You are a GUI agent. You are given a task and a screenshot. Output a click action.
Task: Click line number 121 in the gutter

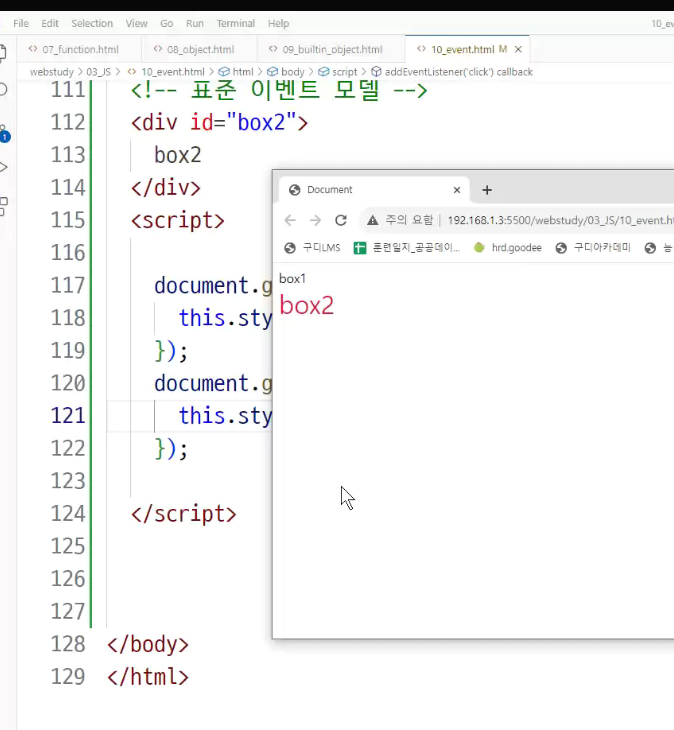point(68,416)
